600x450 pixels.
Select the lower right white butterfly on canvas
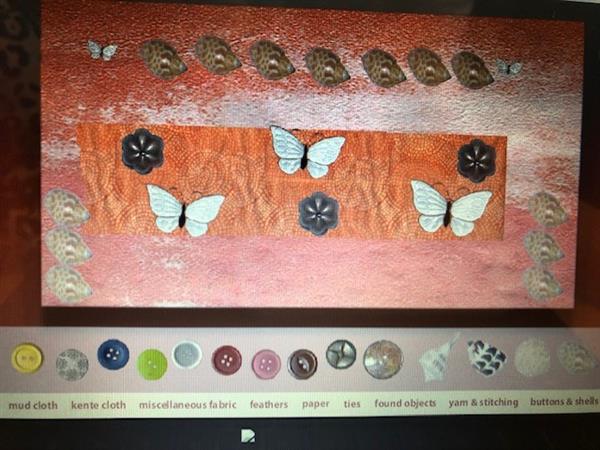pos(451,208)
